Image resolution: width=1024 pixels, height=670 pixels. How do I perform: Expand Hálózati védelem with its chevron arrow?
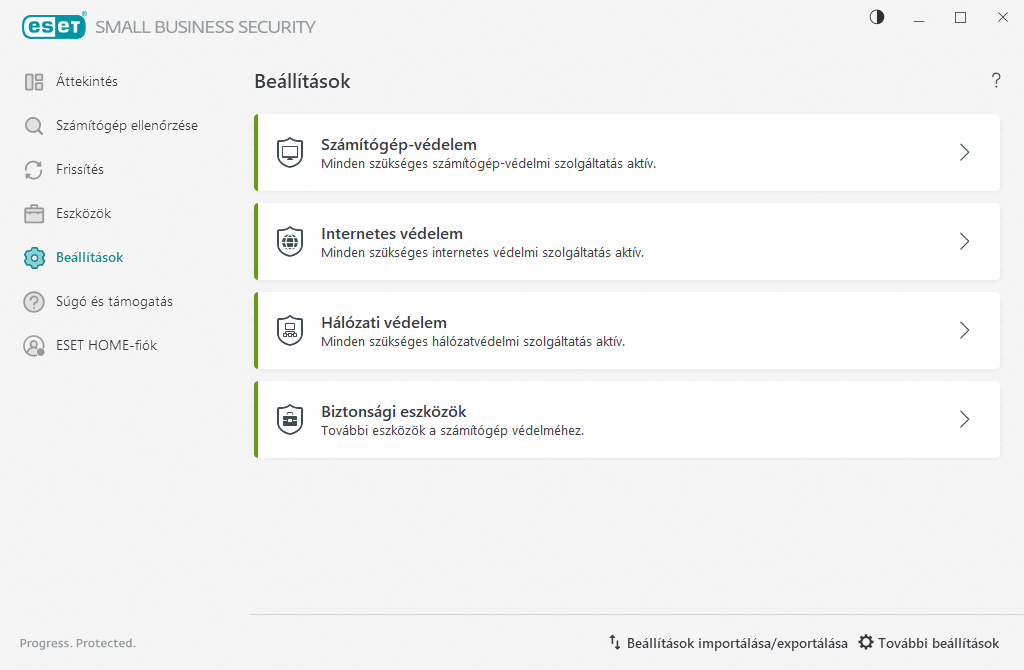click(x=964, y=331)
